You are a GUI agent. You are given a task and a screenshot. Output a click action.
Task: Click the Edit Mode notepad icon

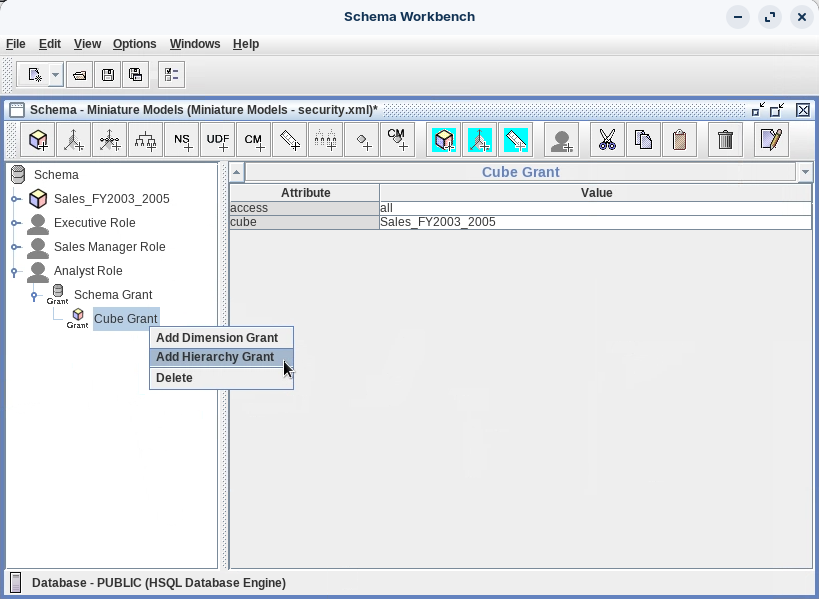(x=770, y=141)
